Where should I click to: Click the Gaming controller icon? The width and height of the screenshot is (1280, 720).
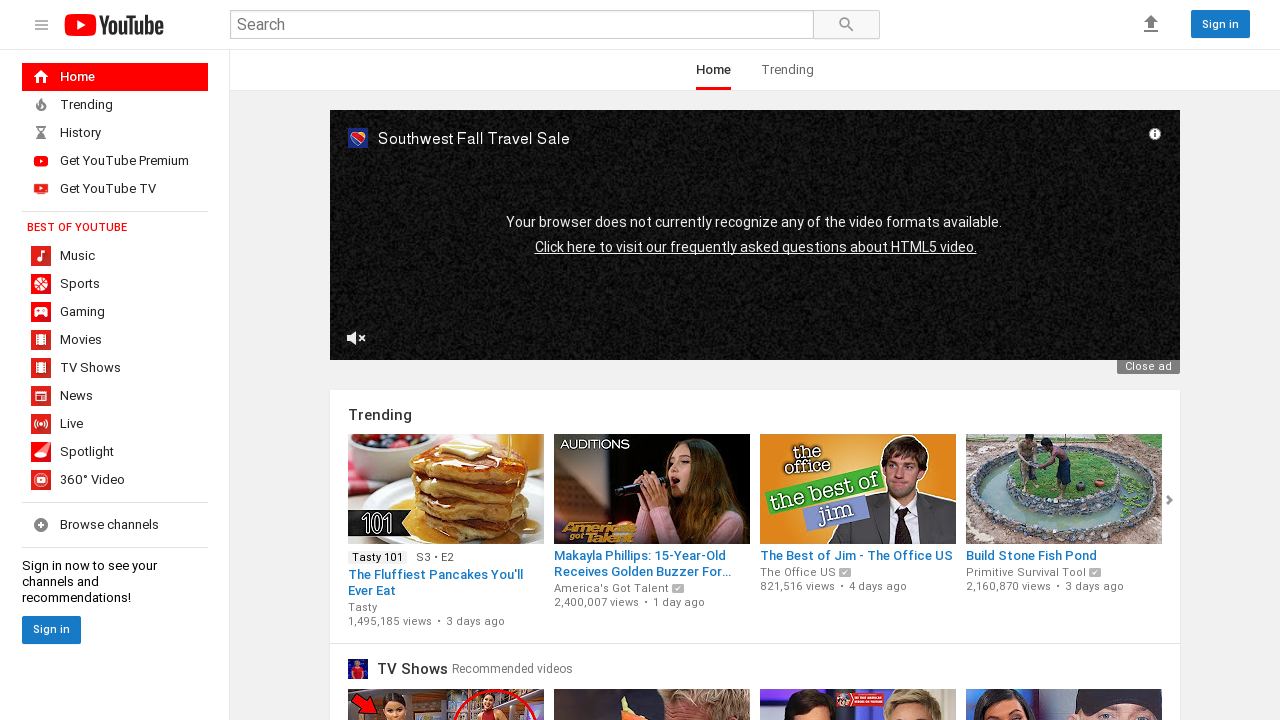click(x=41, y=312)
